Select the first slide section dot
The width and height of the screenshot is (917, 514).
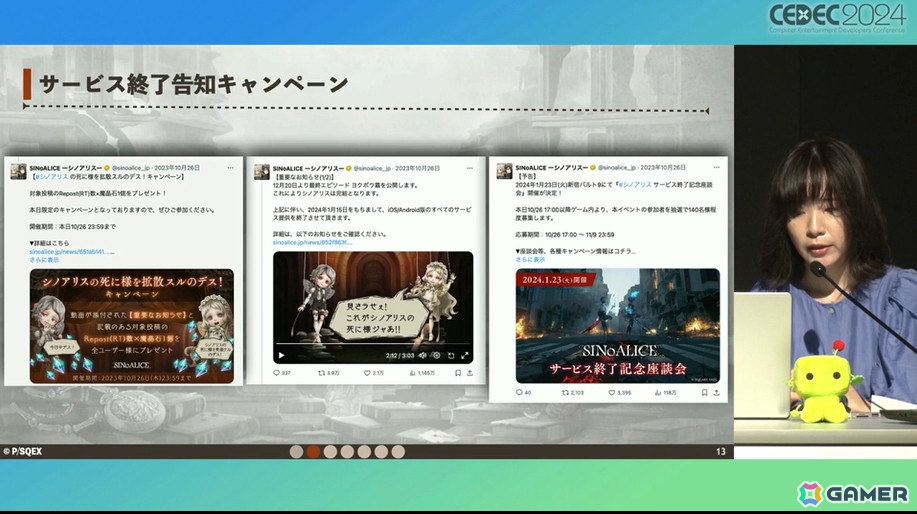pos(297,451)
